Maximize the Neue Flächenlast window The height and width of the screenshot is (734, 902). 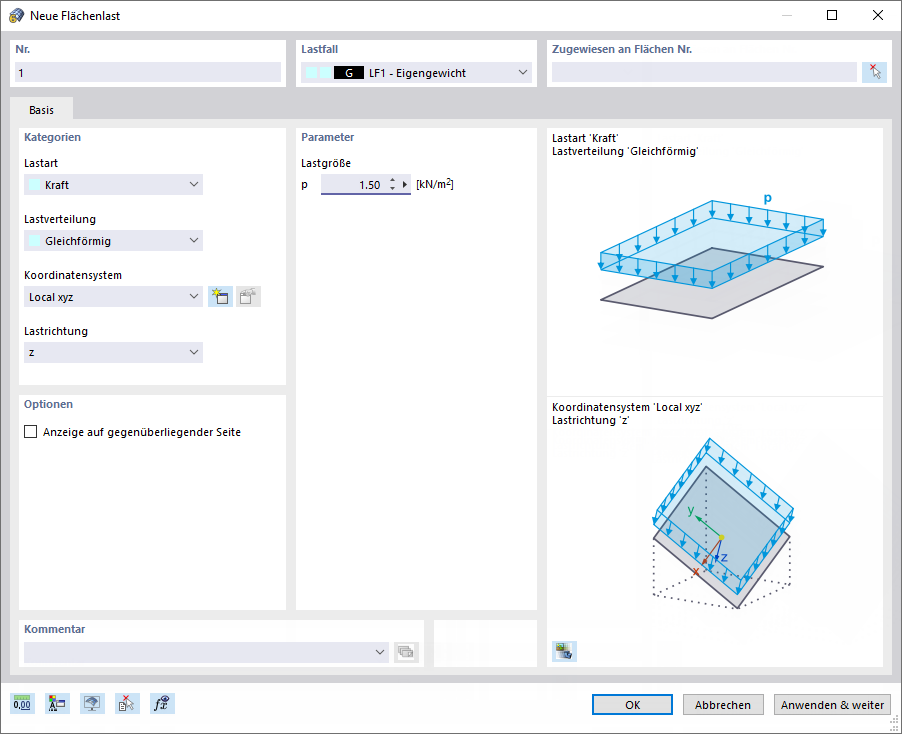pyautogui.click(x=832, y=16)
